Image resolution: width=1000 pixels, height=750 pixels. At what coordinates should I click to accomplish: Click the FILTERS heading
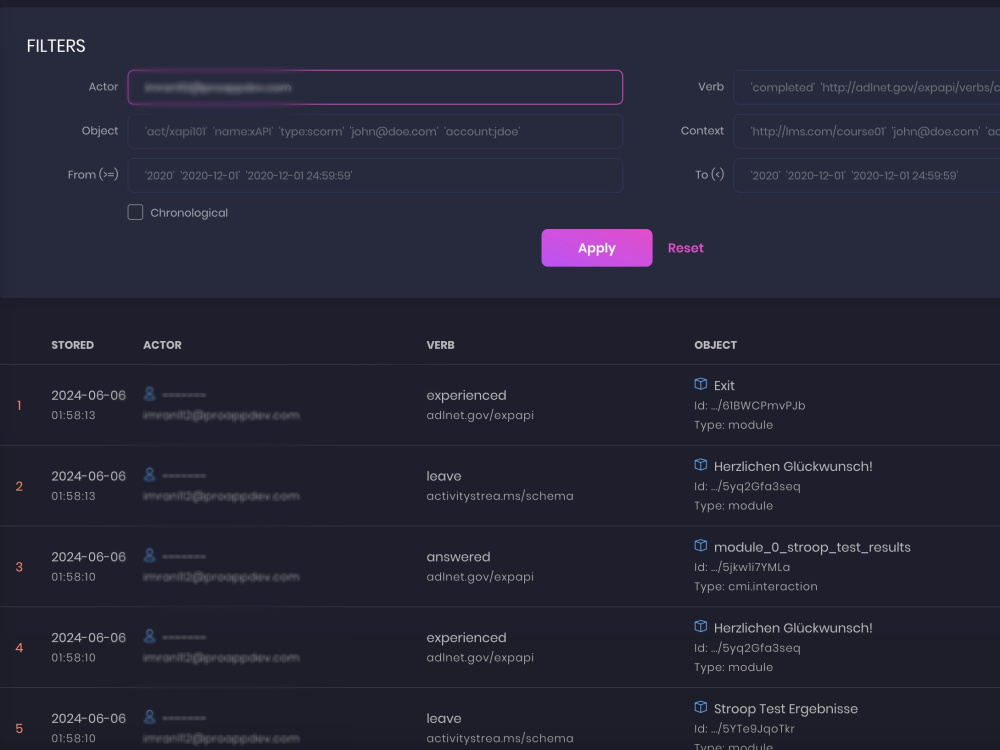tap(56, 46)
